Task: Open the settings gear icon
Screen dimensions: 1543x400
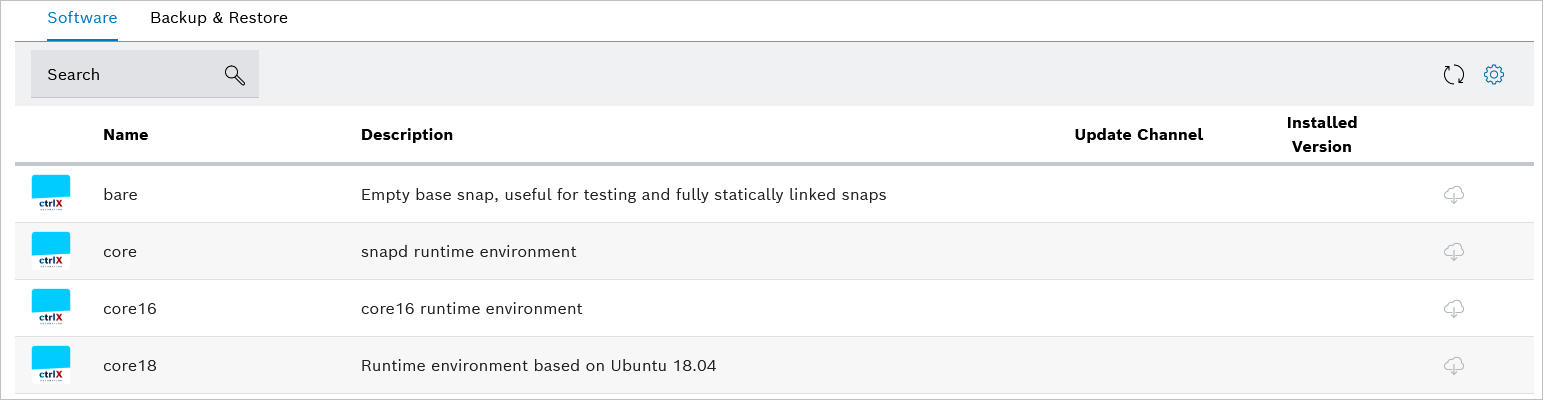Action: [x=1494, y=74]
